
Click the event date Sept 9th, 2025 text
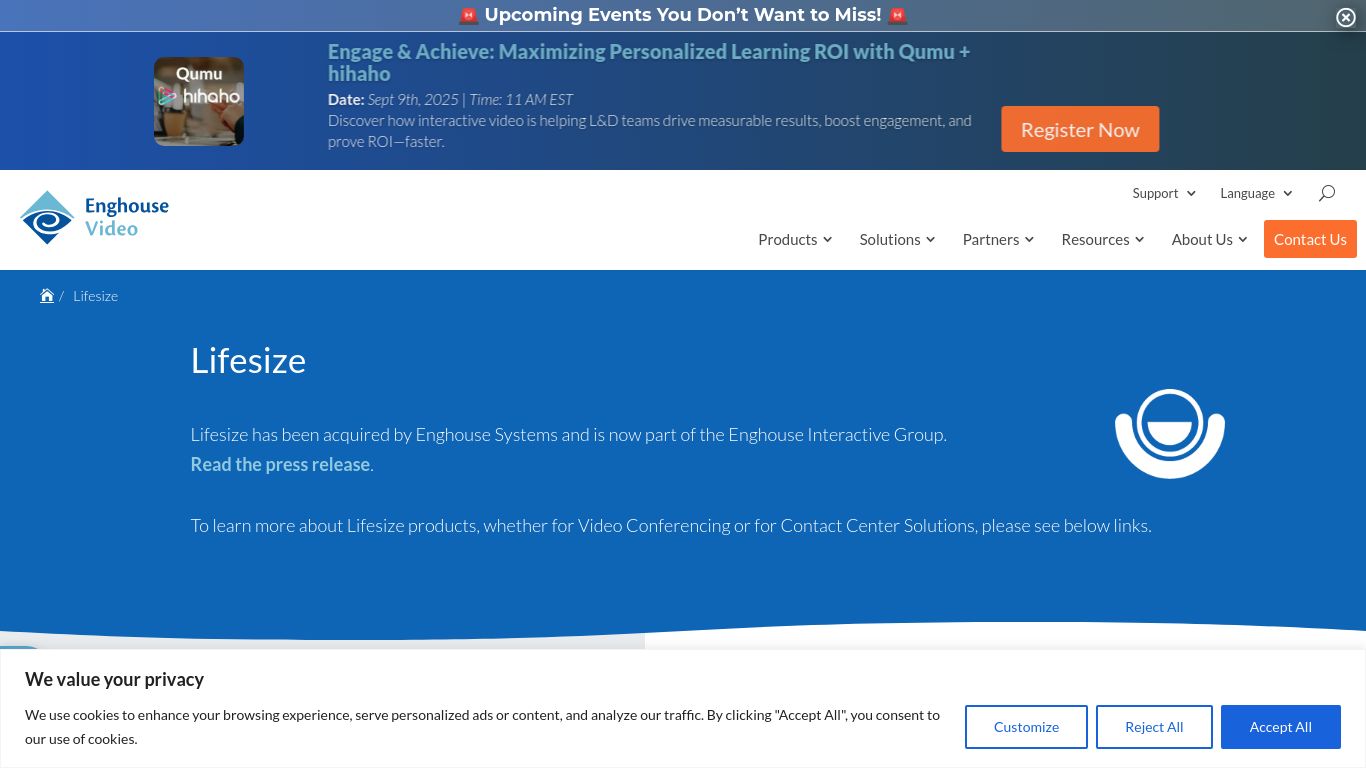coord(413,99)
